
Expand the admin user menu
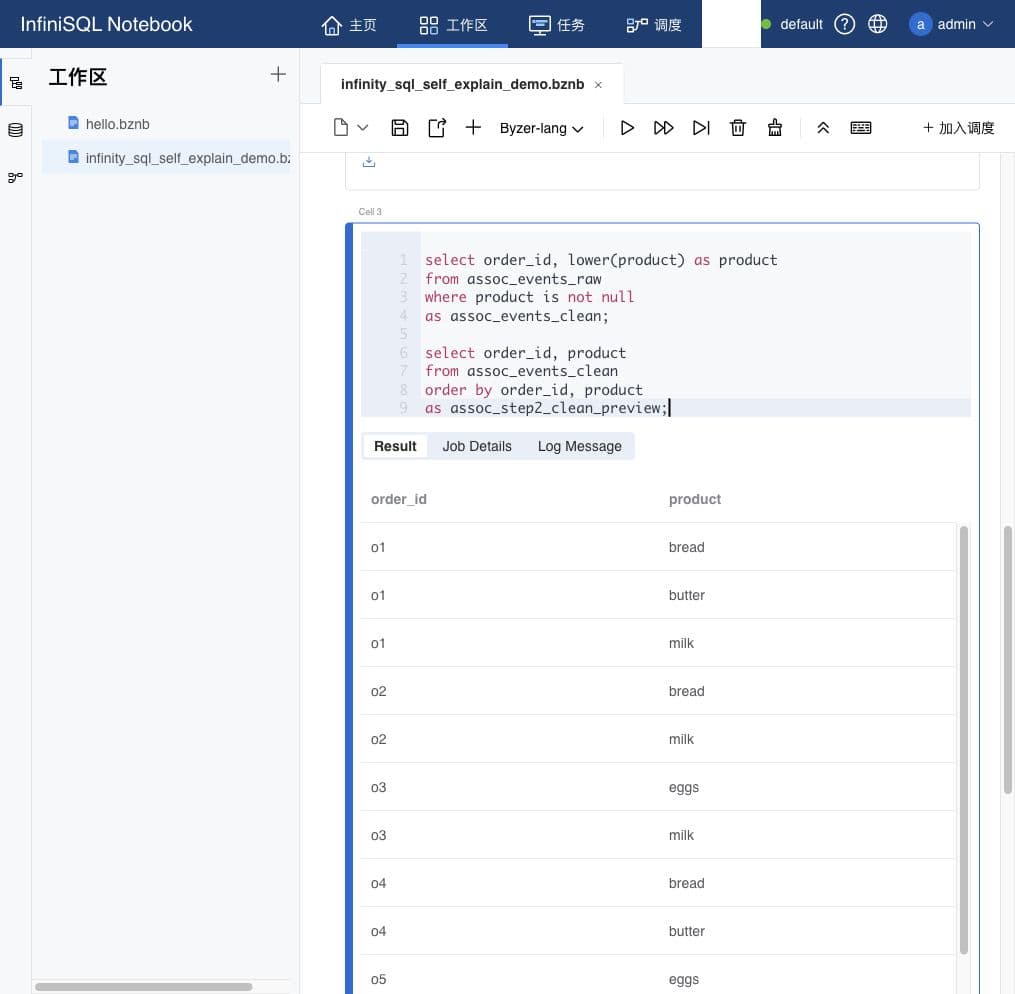click(951, 25)
